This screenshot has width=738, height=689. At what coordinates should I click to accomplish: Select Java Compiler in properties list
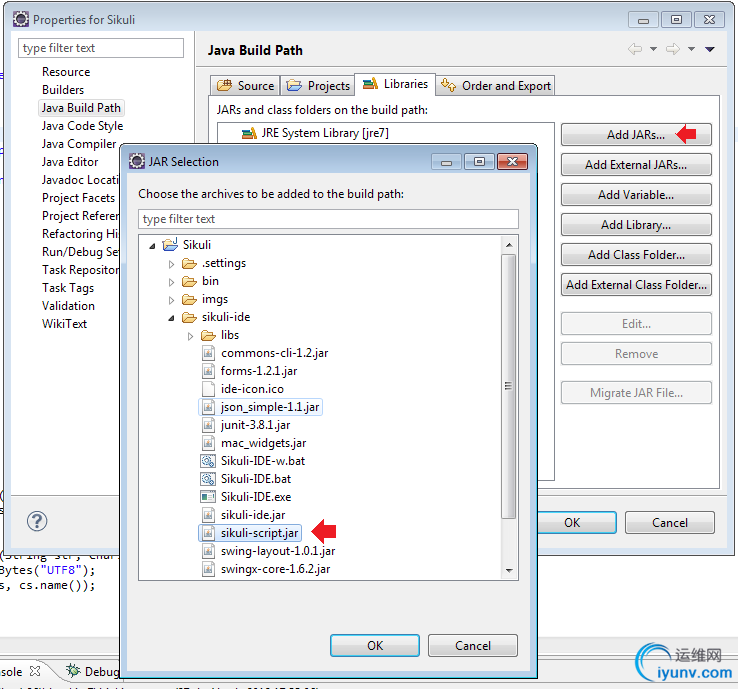coord(79,144)
